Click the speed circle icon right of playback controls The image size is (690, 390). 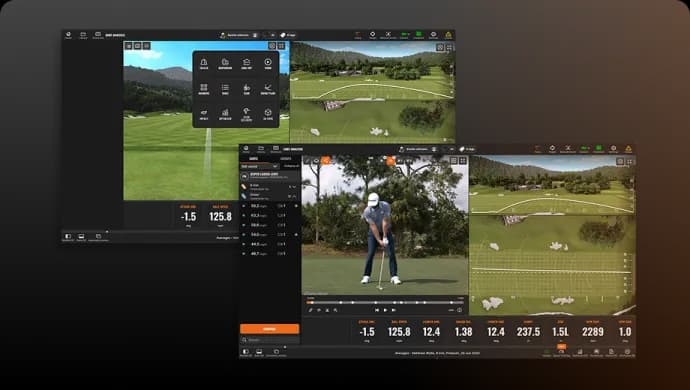[459, 310]
